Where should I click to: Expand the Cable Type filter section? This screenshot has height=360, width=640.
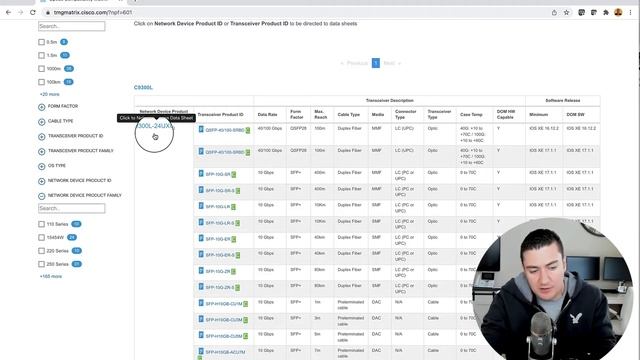(42, 122)
